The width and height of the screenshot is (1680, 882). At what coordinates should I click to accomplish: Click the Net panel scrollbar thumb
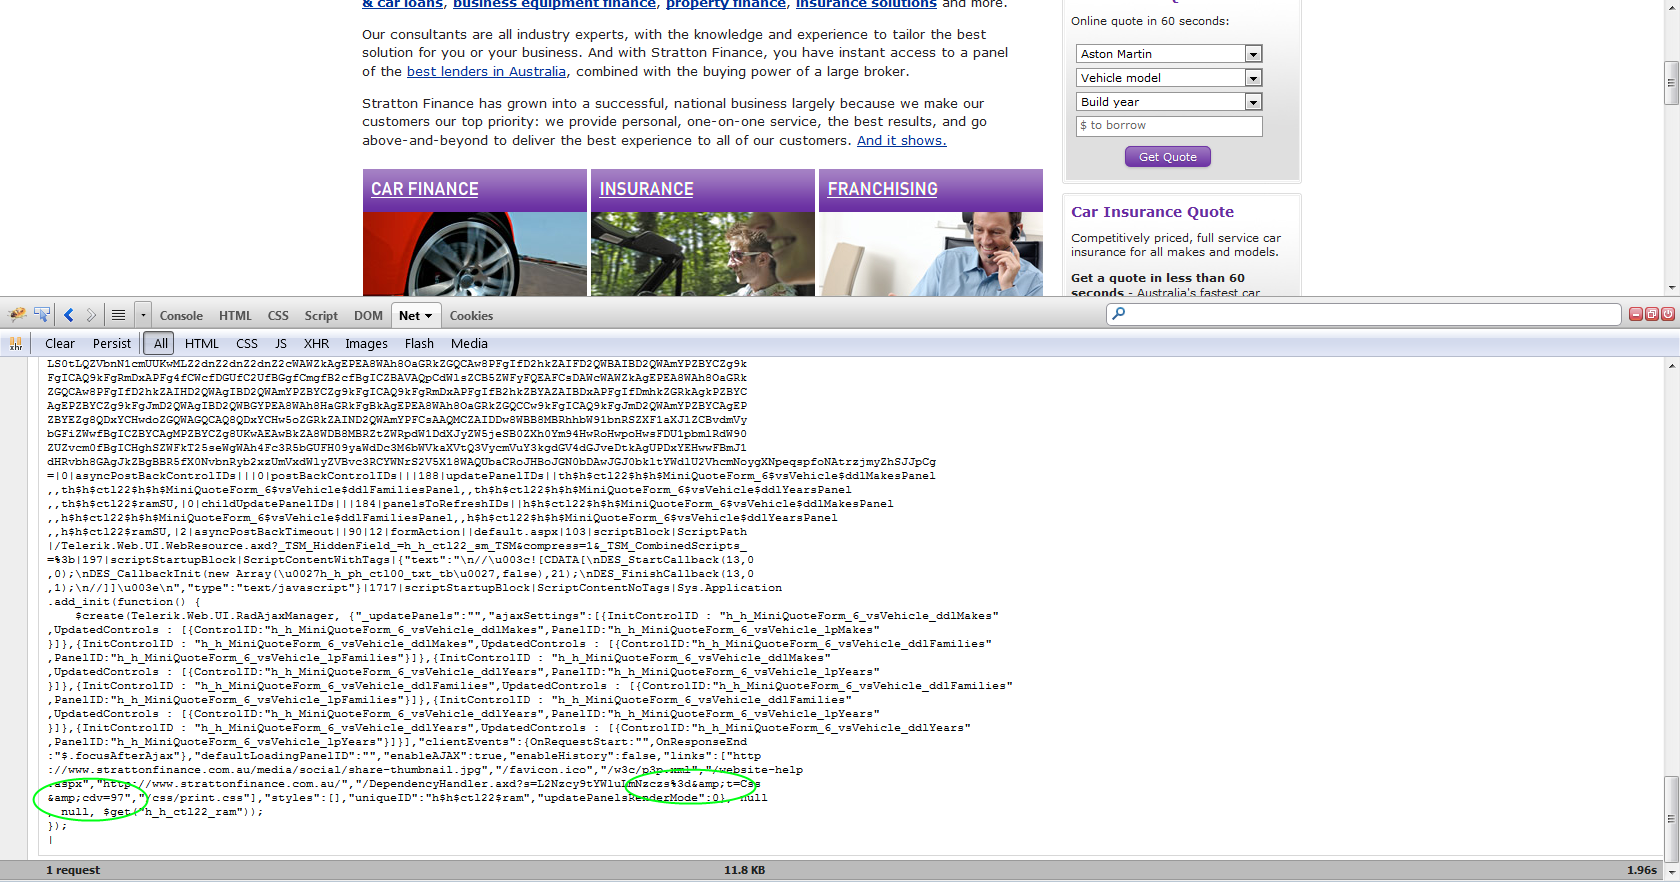point(1671,818)
